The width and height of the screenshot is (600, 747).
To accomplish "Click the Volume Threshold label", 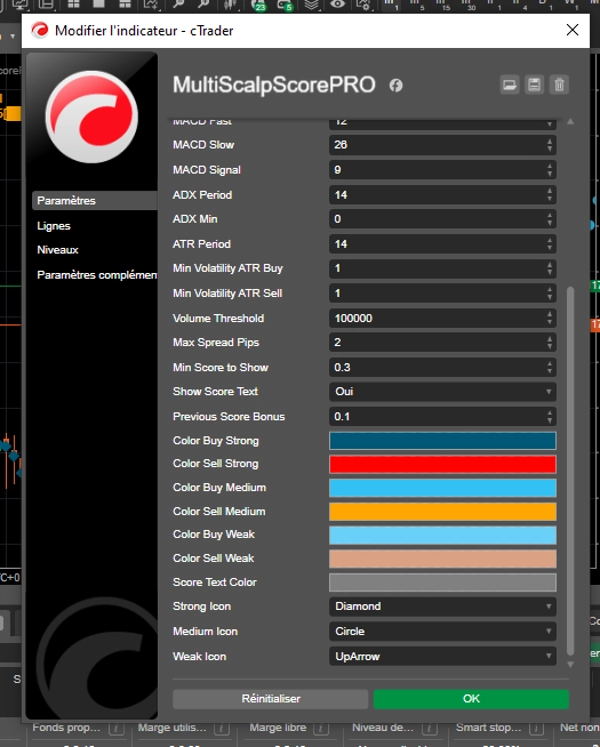I will point(218,318).
